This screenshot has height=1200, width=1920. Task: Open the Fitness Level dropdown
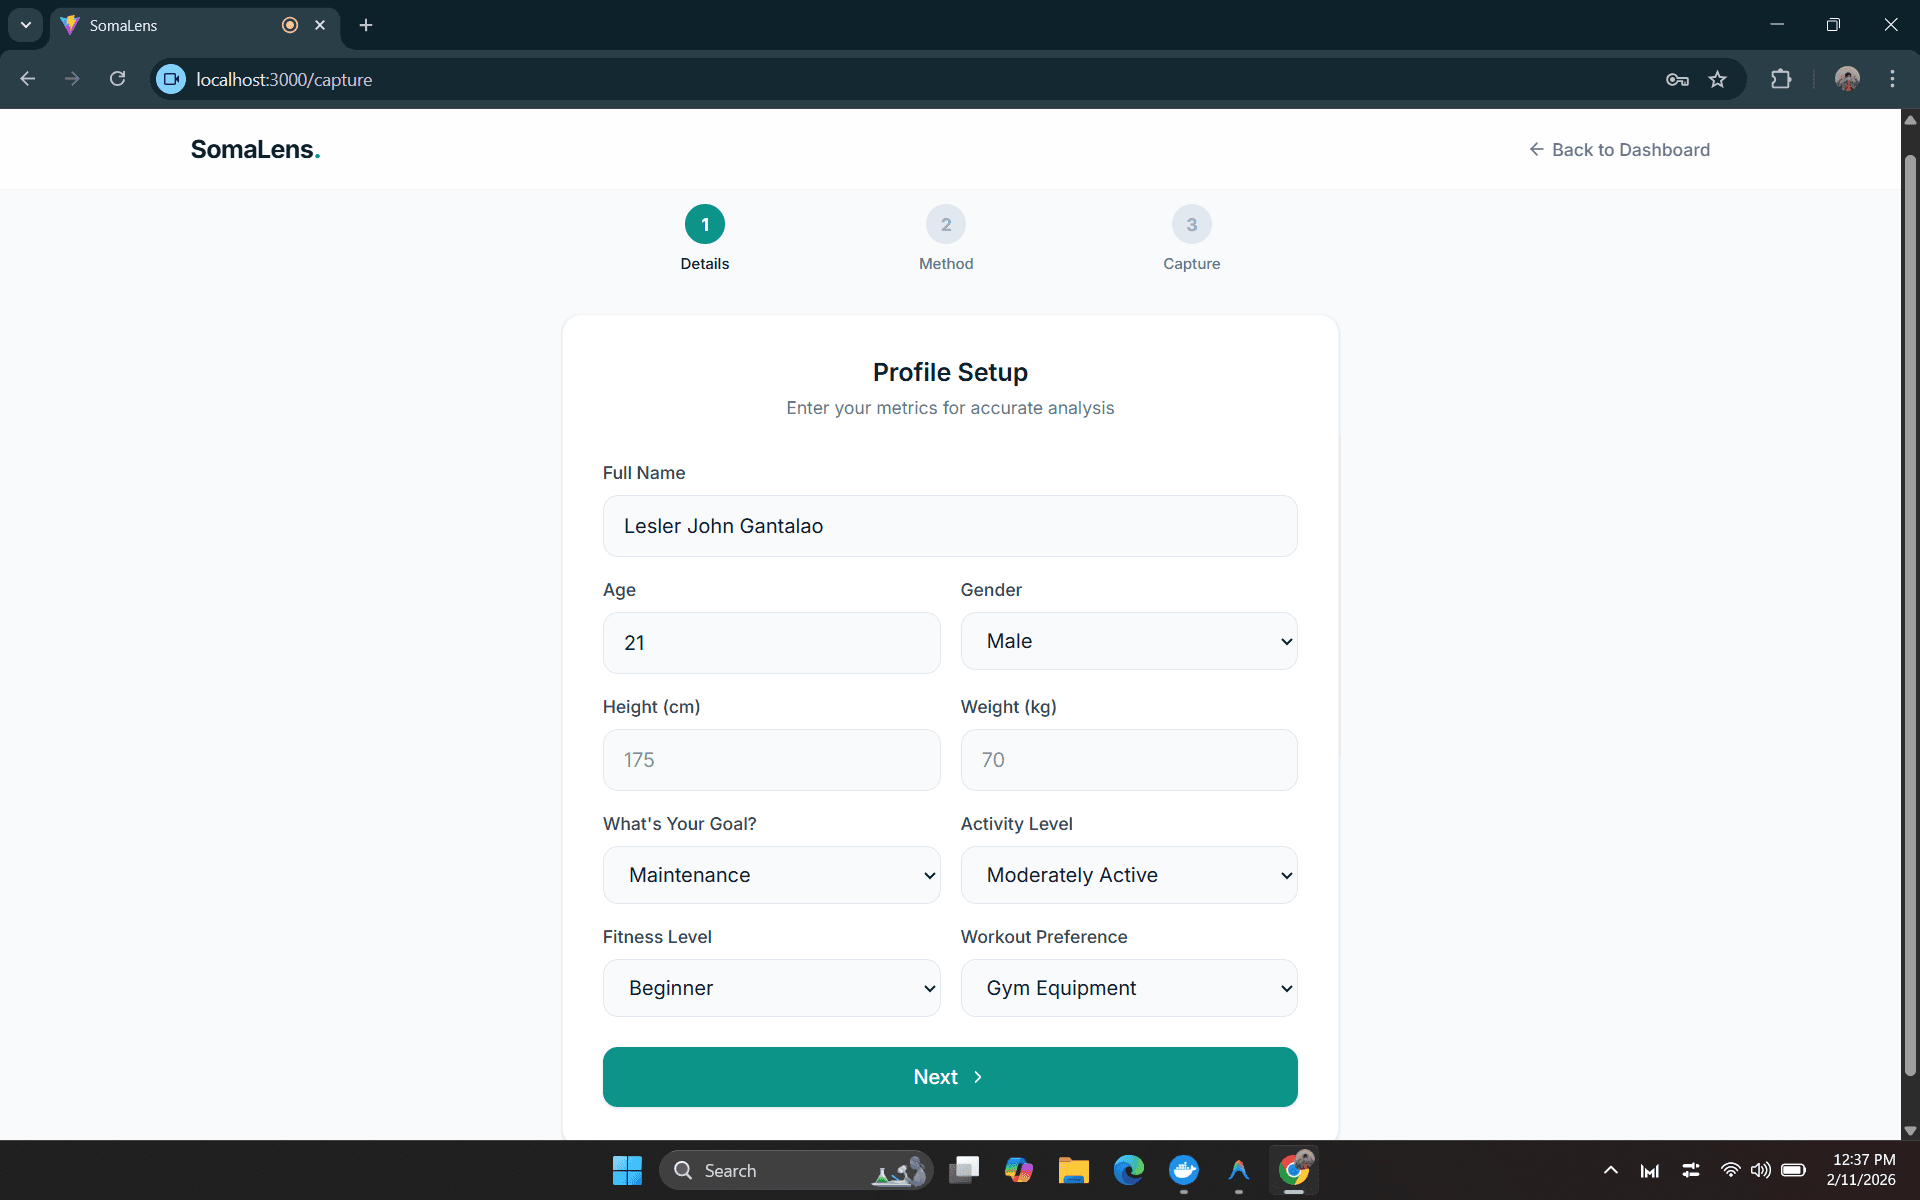click(771, 988)
